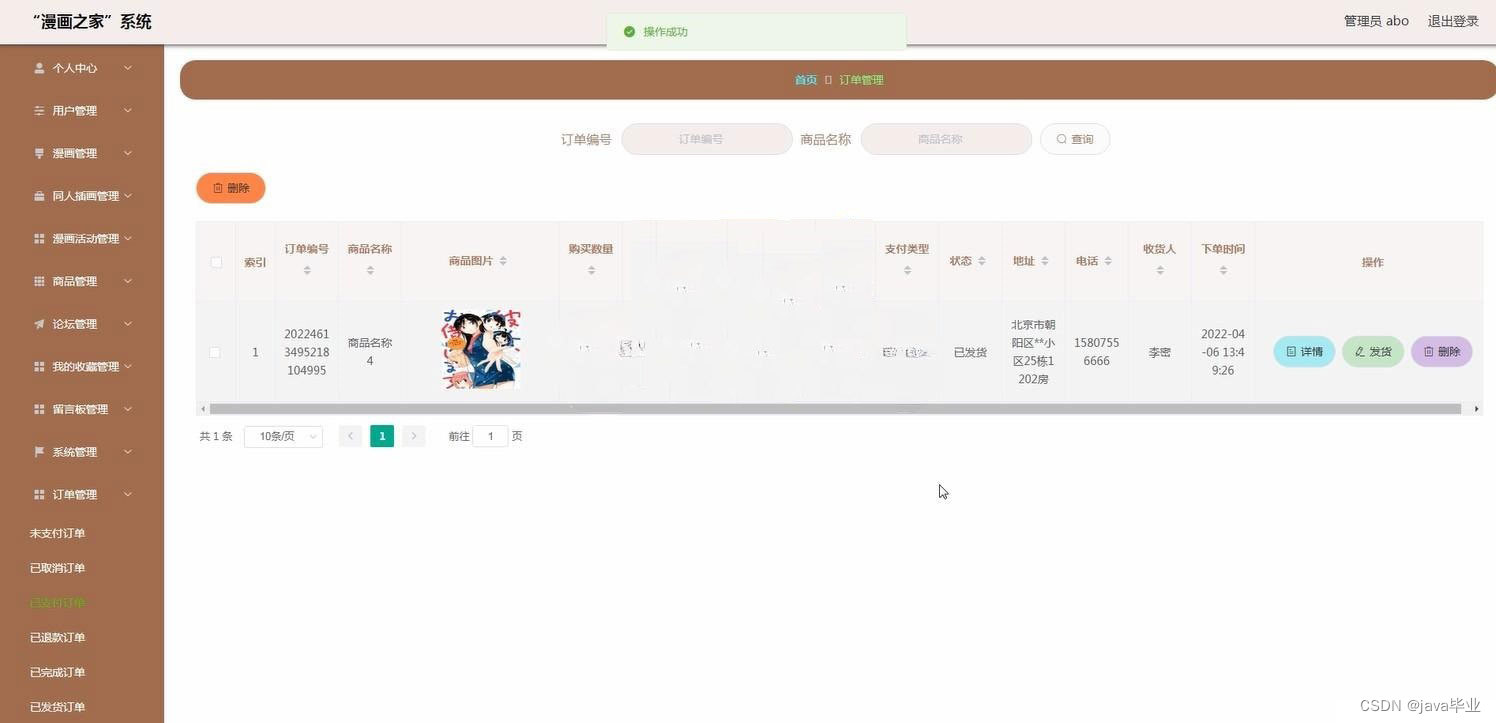Click the orange 删除 batch delete button
1496x723 pixels.
pyautogui.click(x=231, y=188)
